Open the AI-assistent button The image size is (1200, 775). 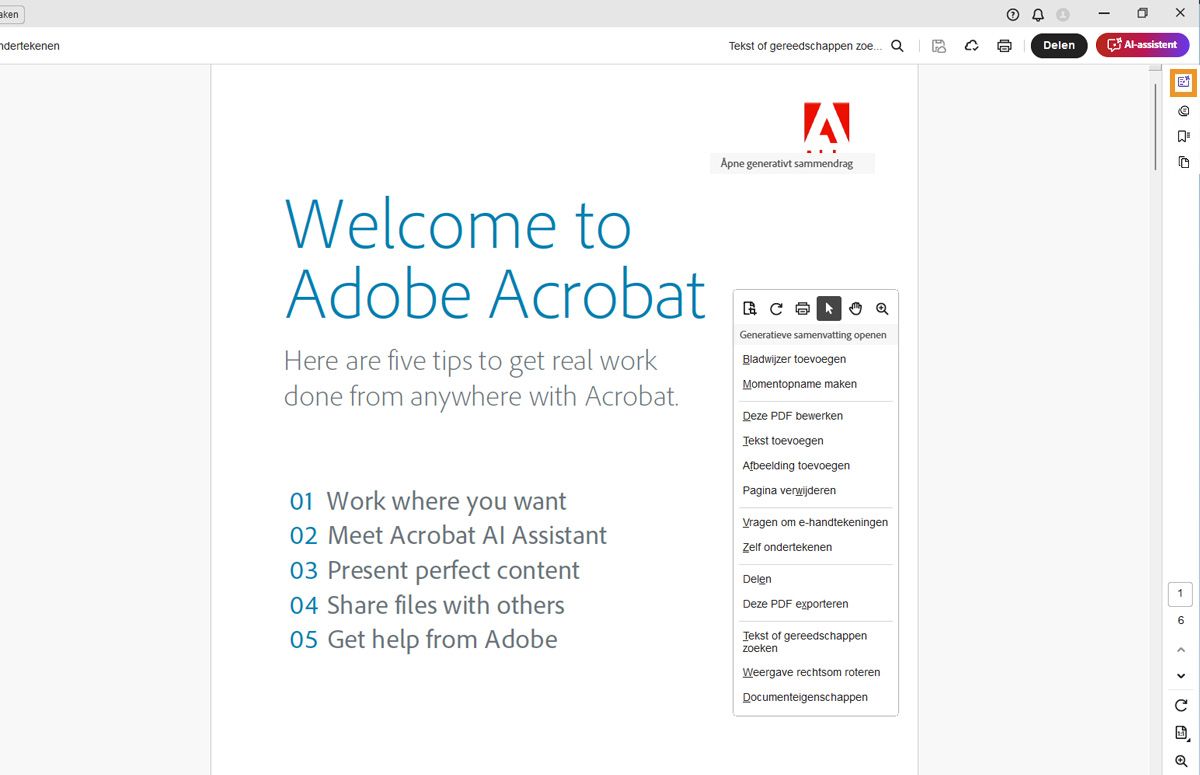click(1143, 45)
